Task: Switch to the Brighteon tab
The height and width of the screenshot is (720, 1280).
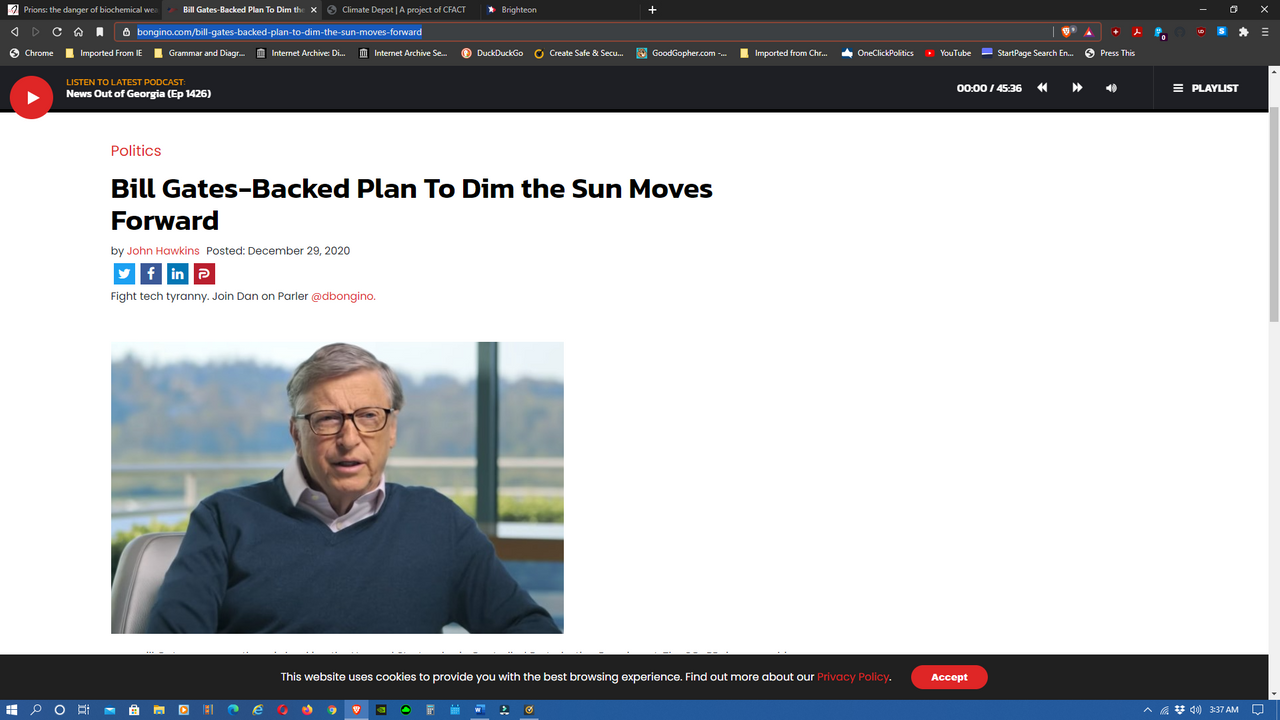Action: pyautogui.click(x=518, y=10)
